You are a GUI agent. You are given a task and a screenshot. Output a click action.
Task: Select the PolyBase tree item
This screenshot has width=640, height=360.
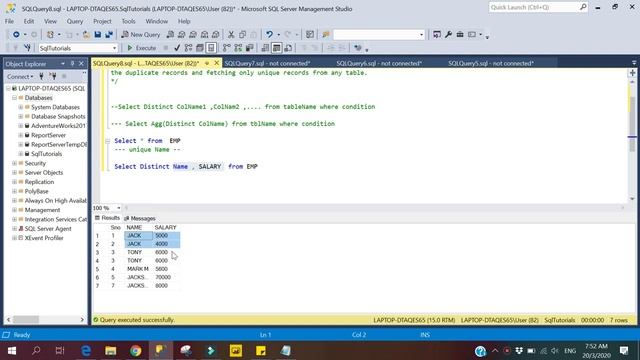coord(36,191)
